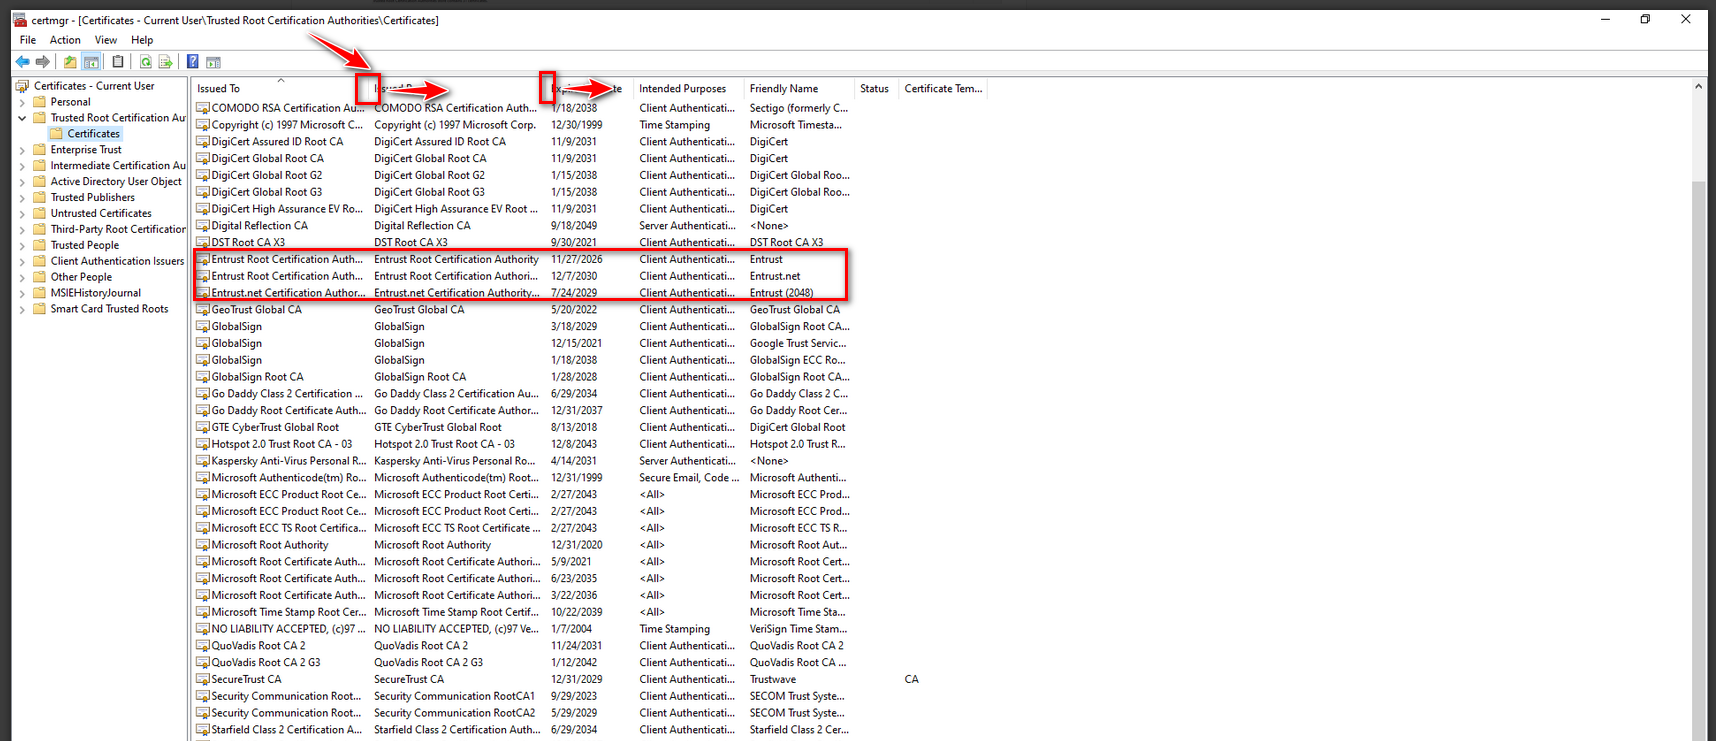Click the Trusted People folder icon
Image resolution: width=1716 pixels, height=741 pixels.
tap(40, 245)
